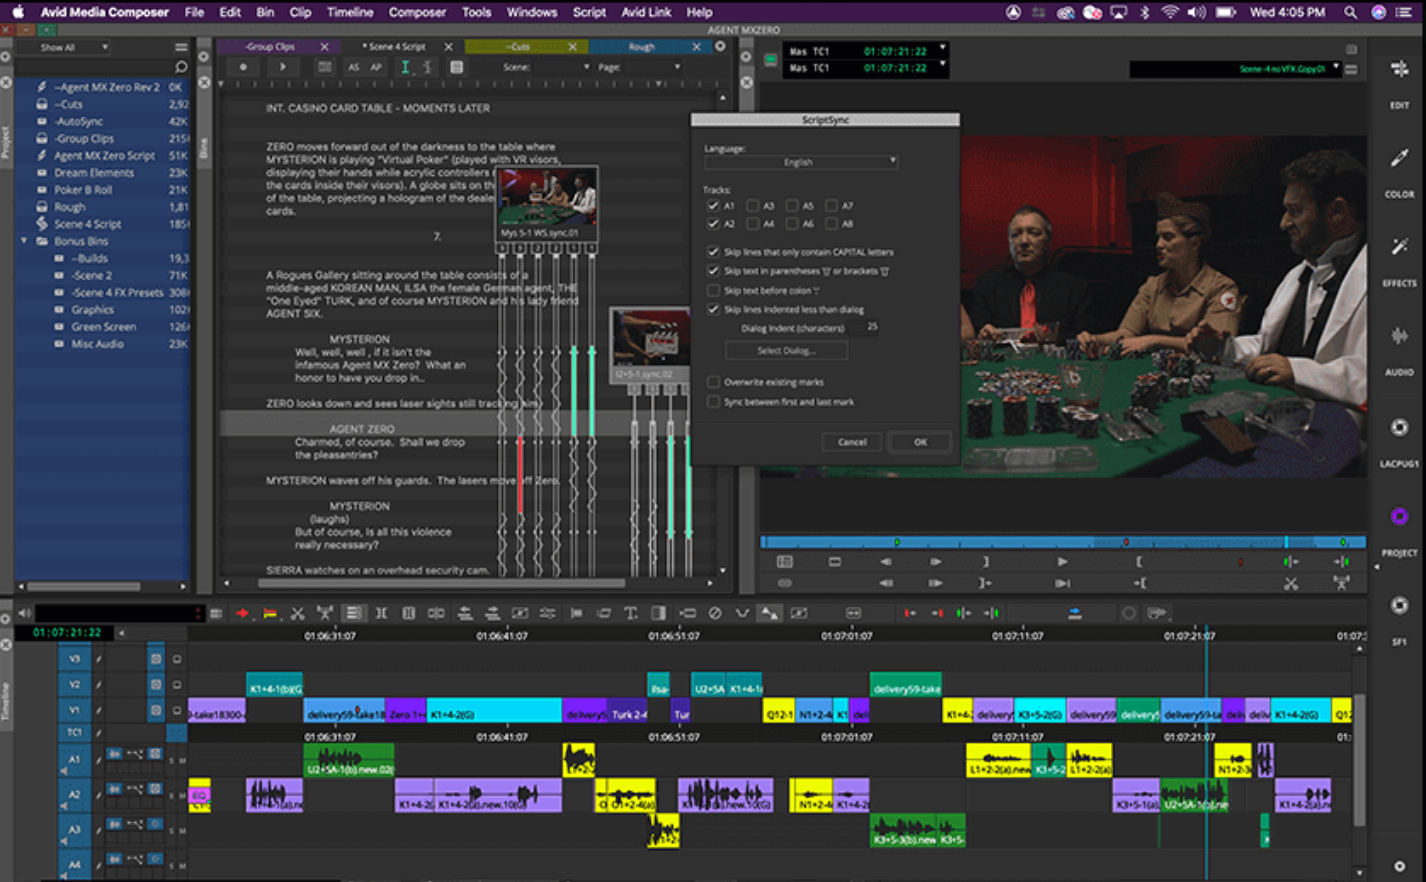Click the Mark In bracket button under monitor
This screenshot has width=1426, height=882.
[x=1138, y=562]
